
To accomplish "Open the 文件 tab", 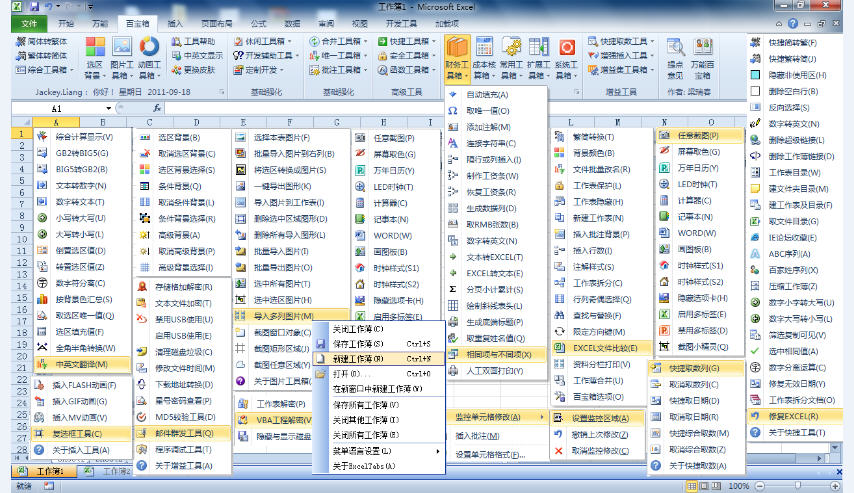I will (29, 23).
